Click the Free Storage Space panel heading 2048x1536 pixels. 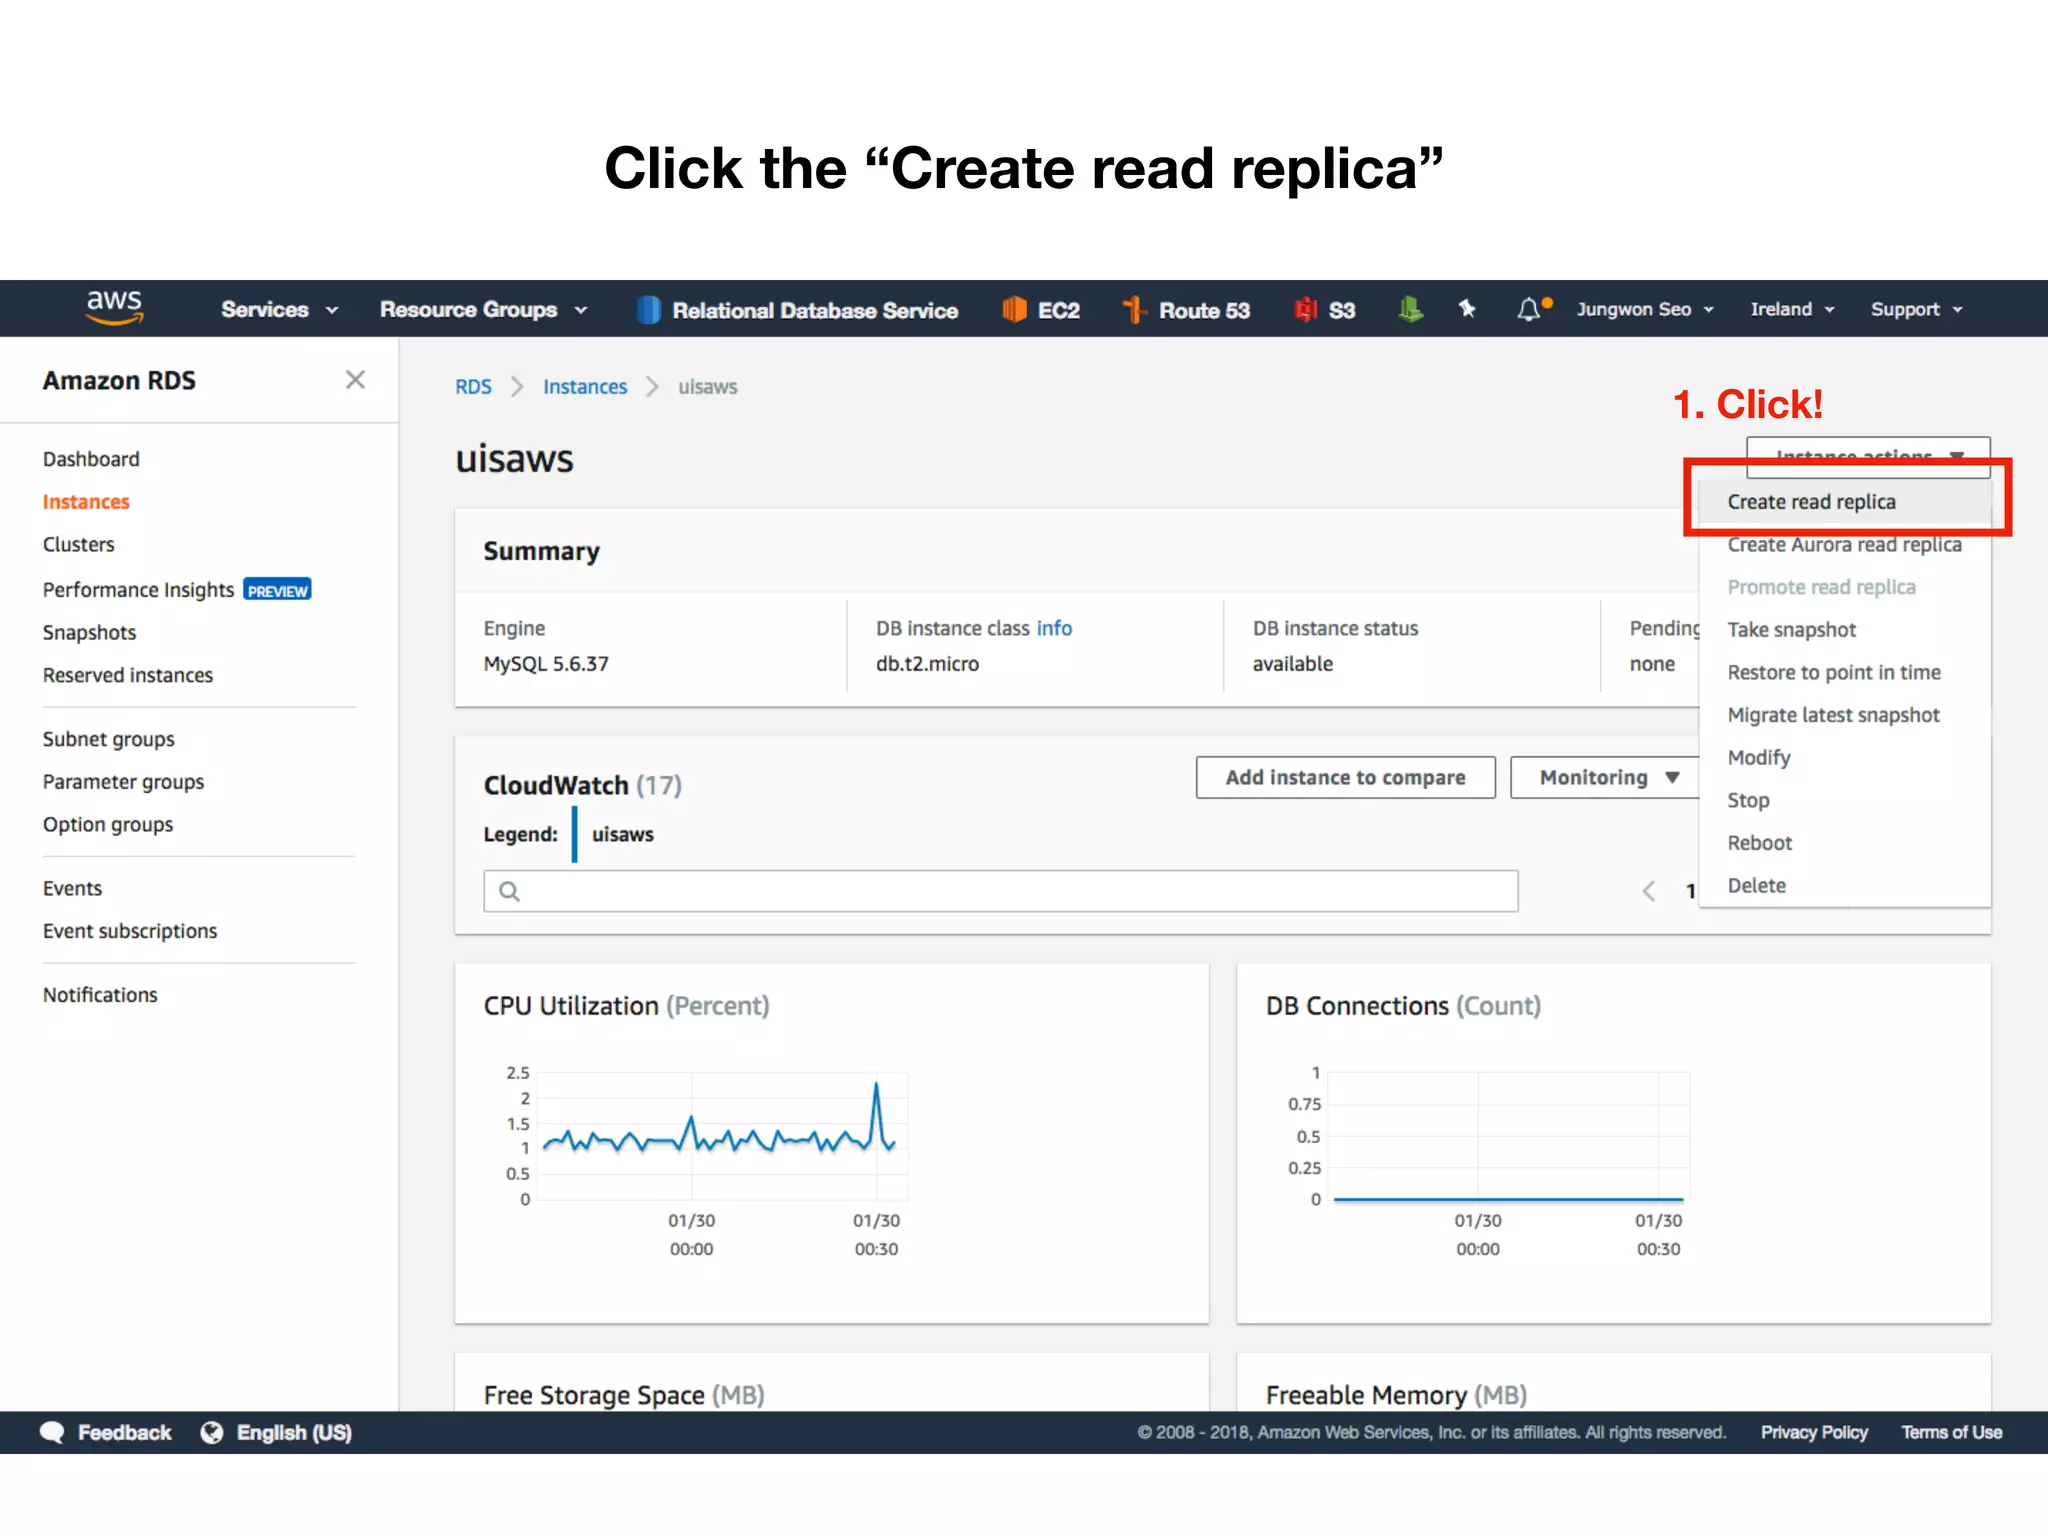coord(624,1395)
